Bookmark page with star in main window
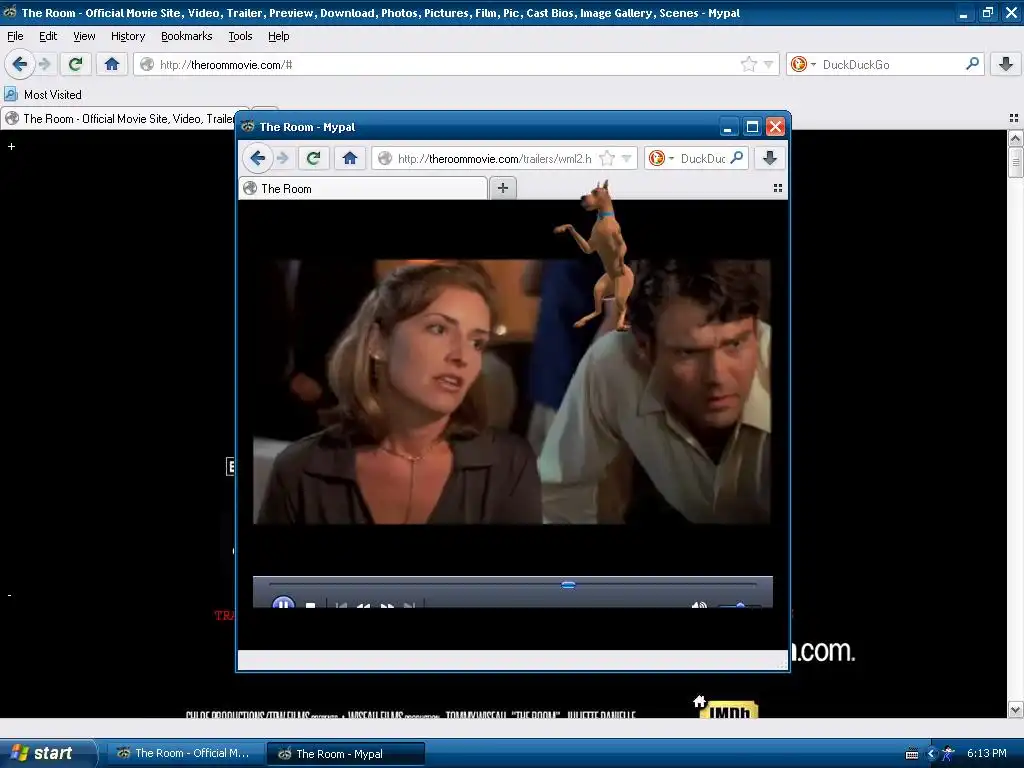The height and width of the screenshot is (768, 1024). 748,64
